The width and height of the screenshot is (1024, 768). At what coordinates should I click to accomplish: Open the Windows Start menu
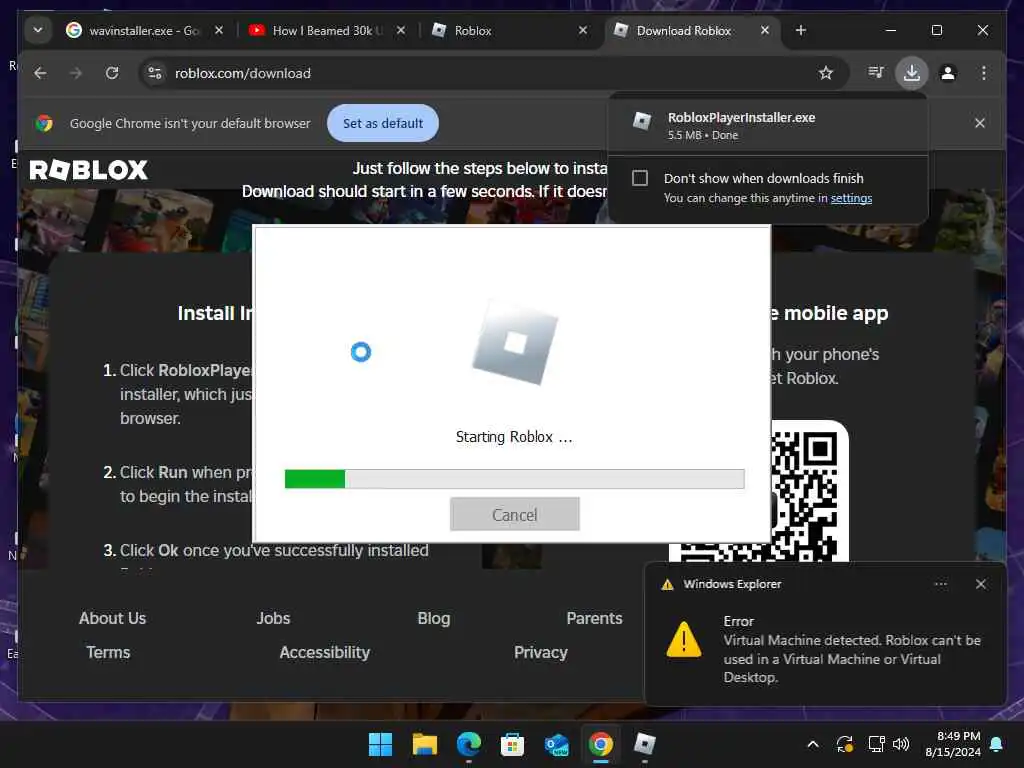pos(380,744)
